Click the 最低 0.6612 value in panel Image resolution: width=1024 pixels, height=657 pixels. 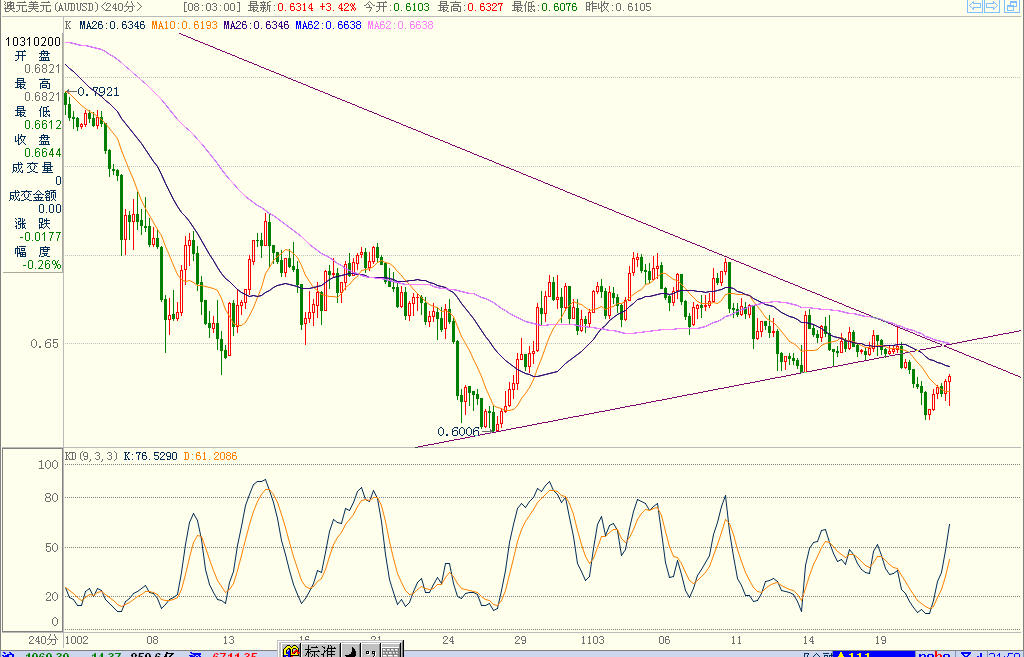click(x=42, y=125)
